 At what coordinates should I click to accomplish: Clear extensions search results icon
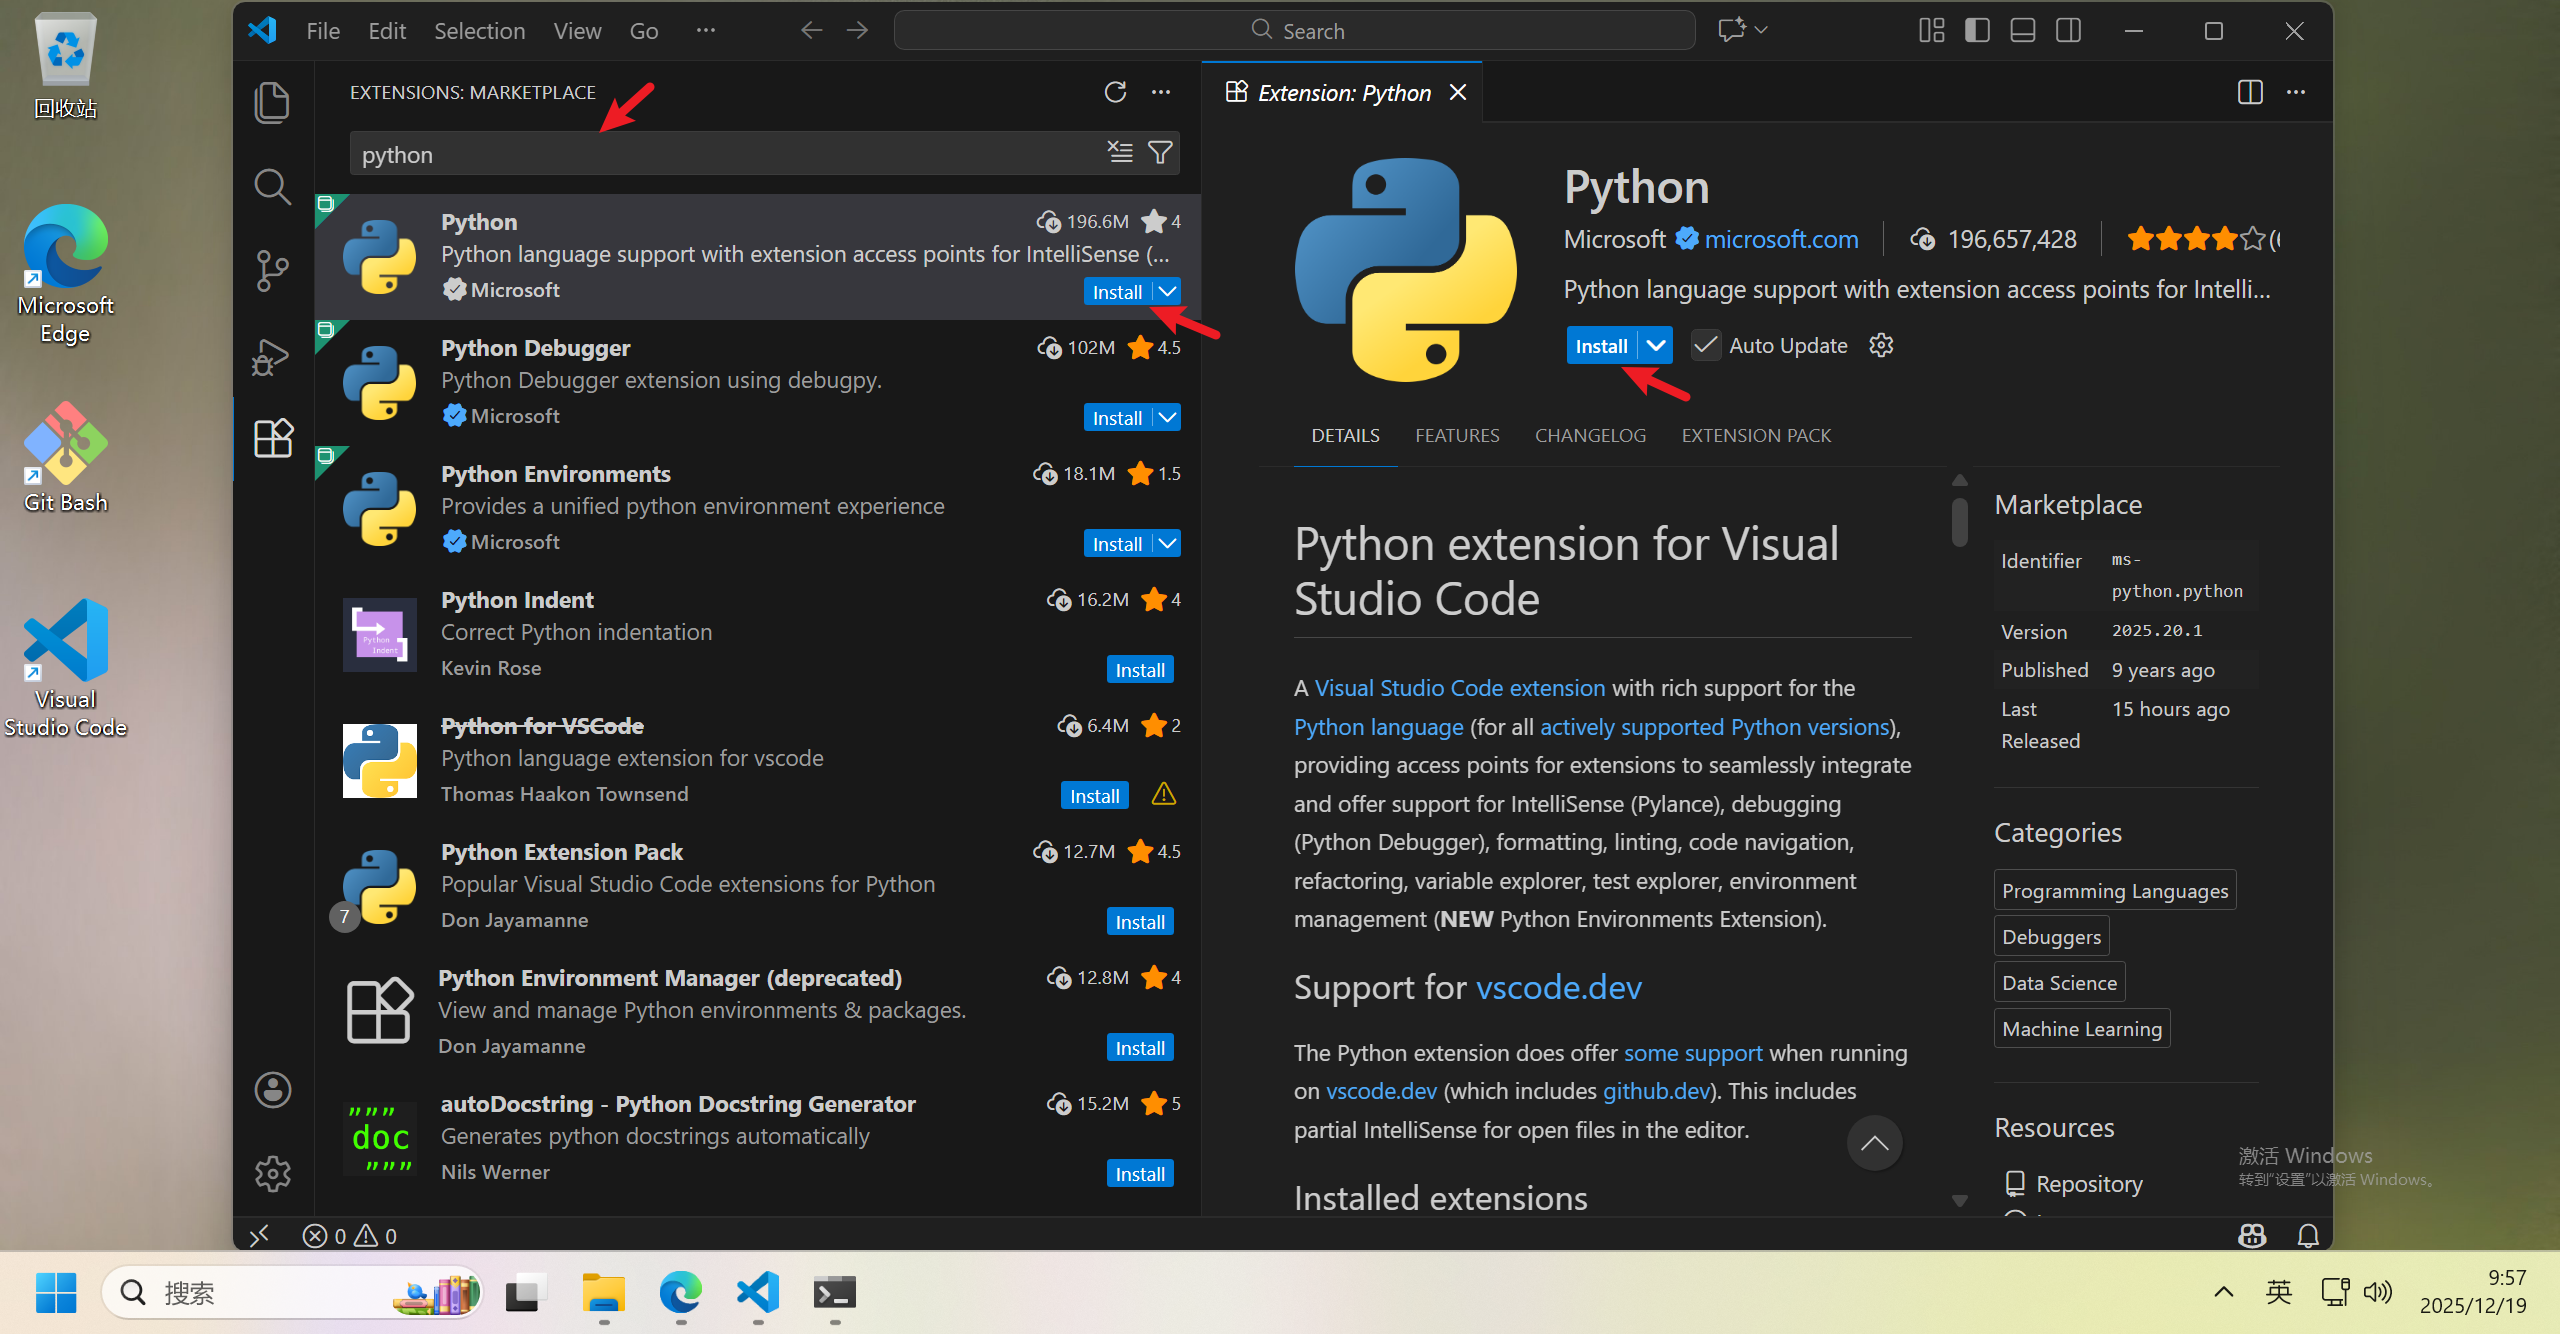[x=1120, y=153]
